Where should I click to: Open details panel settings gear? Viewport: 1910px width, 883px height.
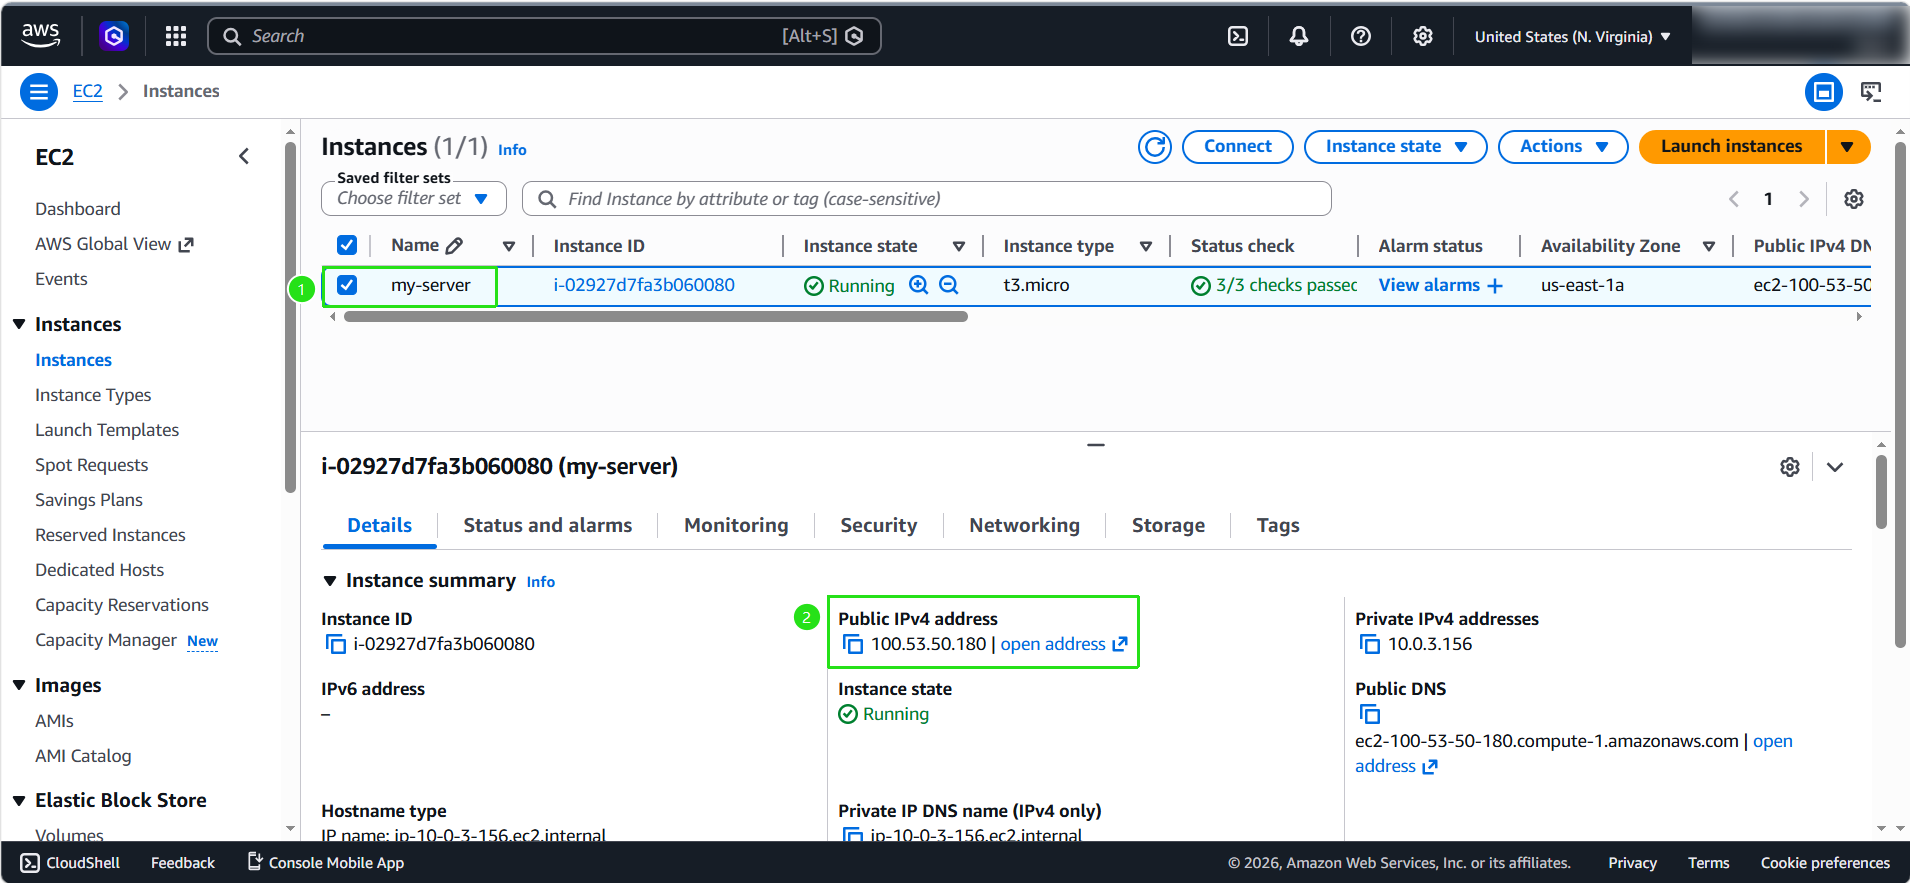[x=1790, y=467]
